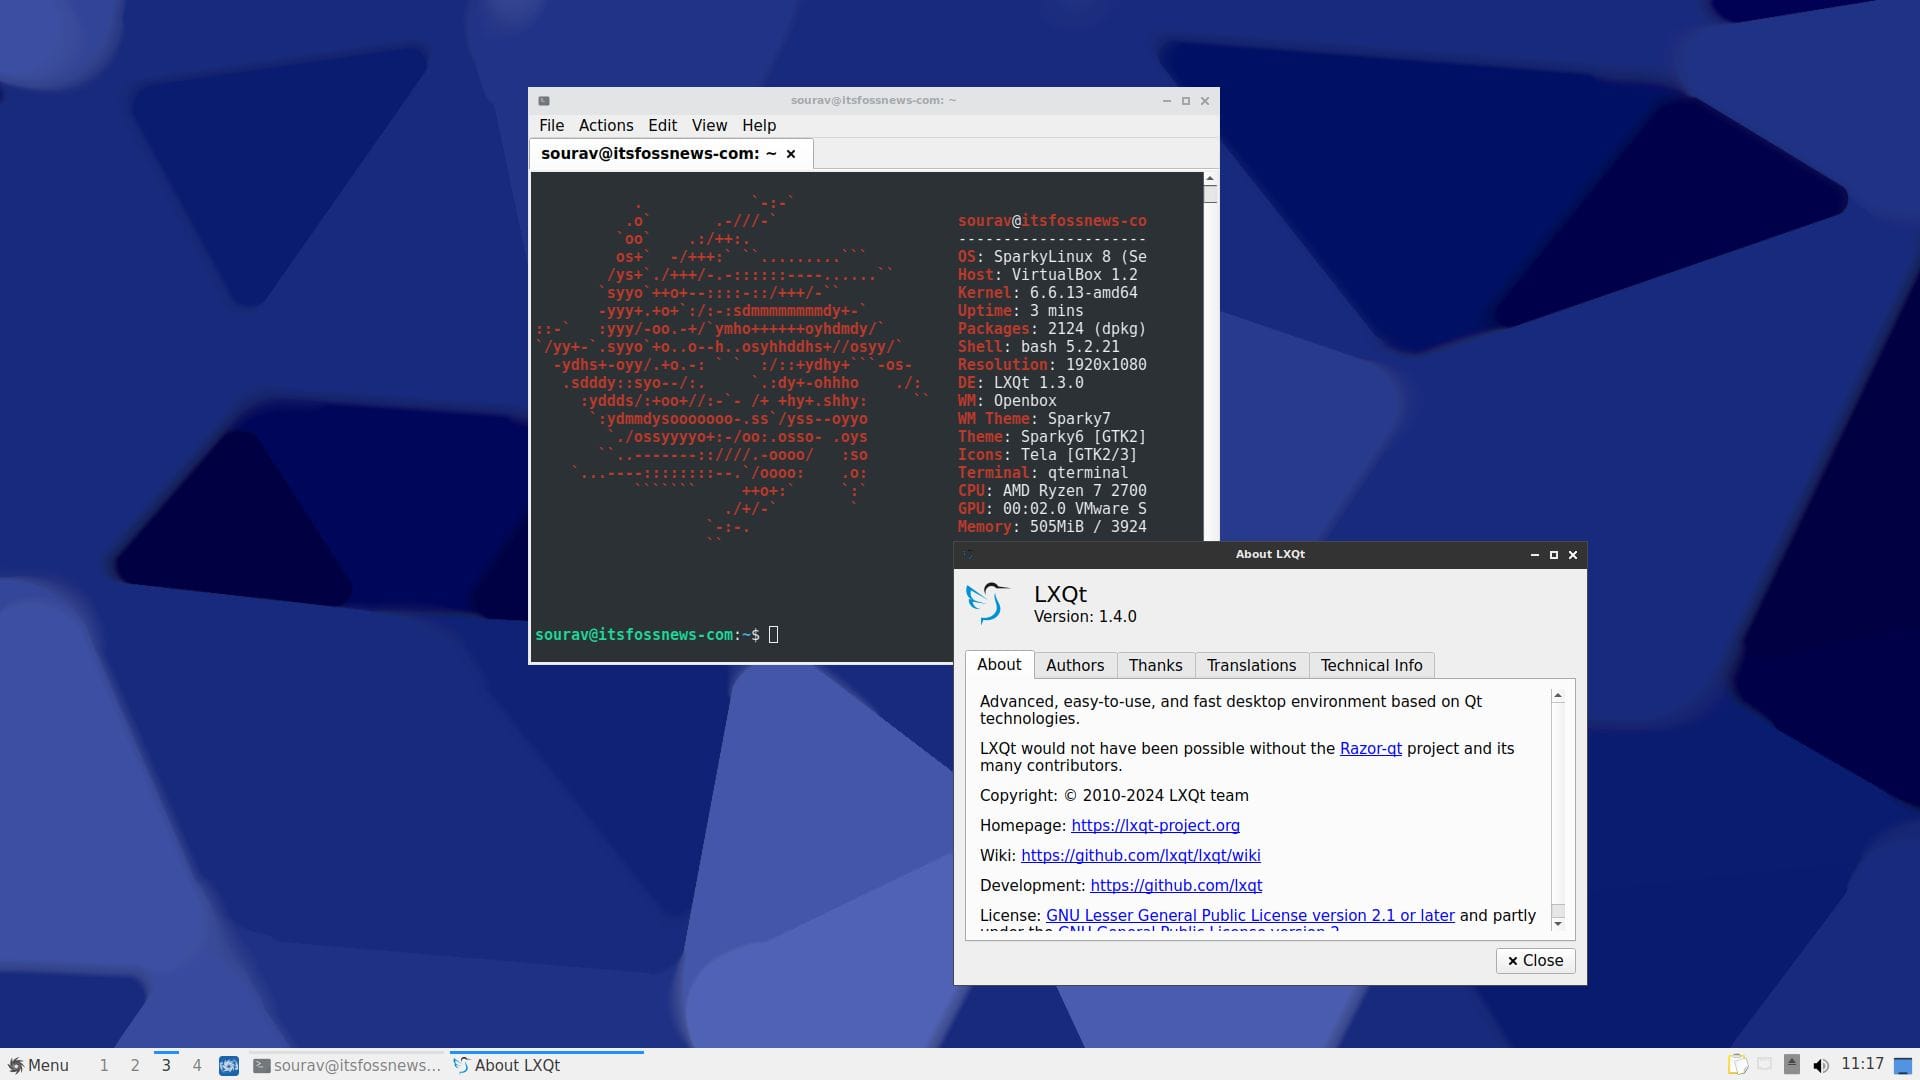The image size is (1920, 1080).
Task: Open the LXQt GitHub wiki link
Action: (x=1140, y=855)
